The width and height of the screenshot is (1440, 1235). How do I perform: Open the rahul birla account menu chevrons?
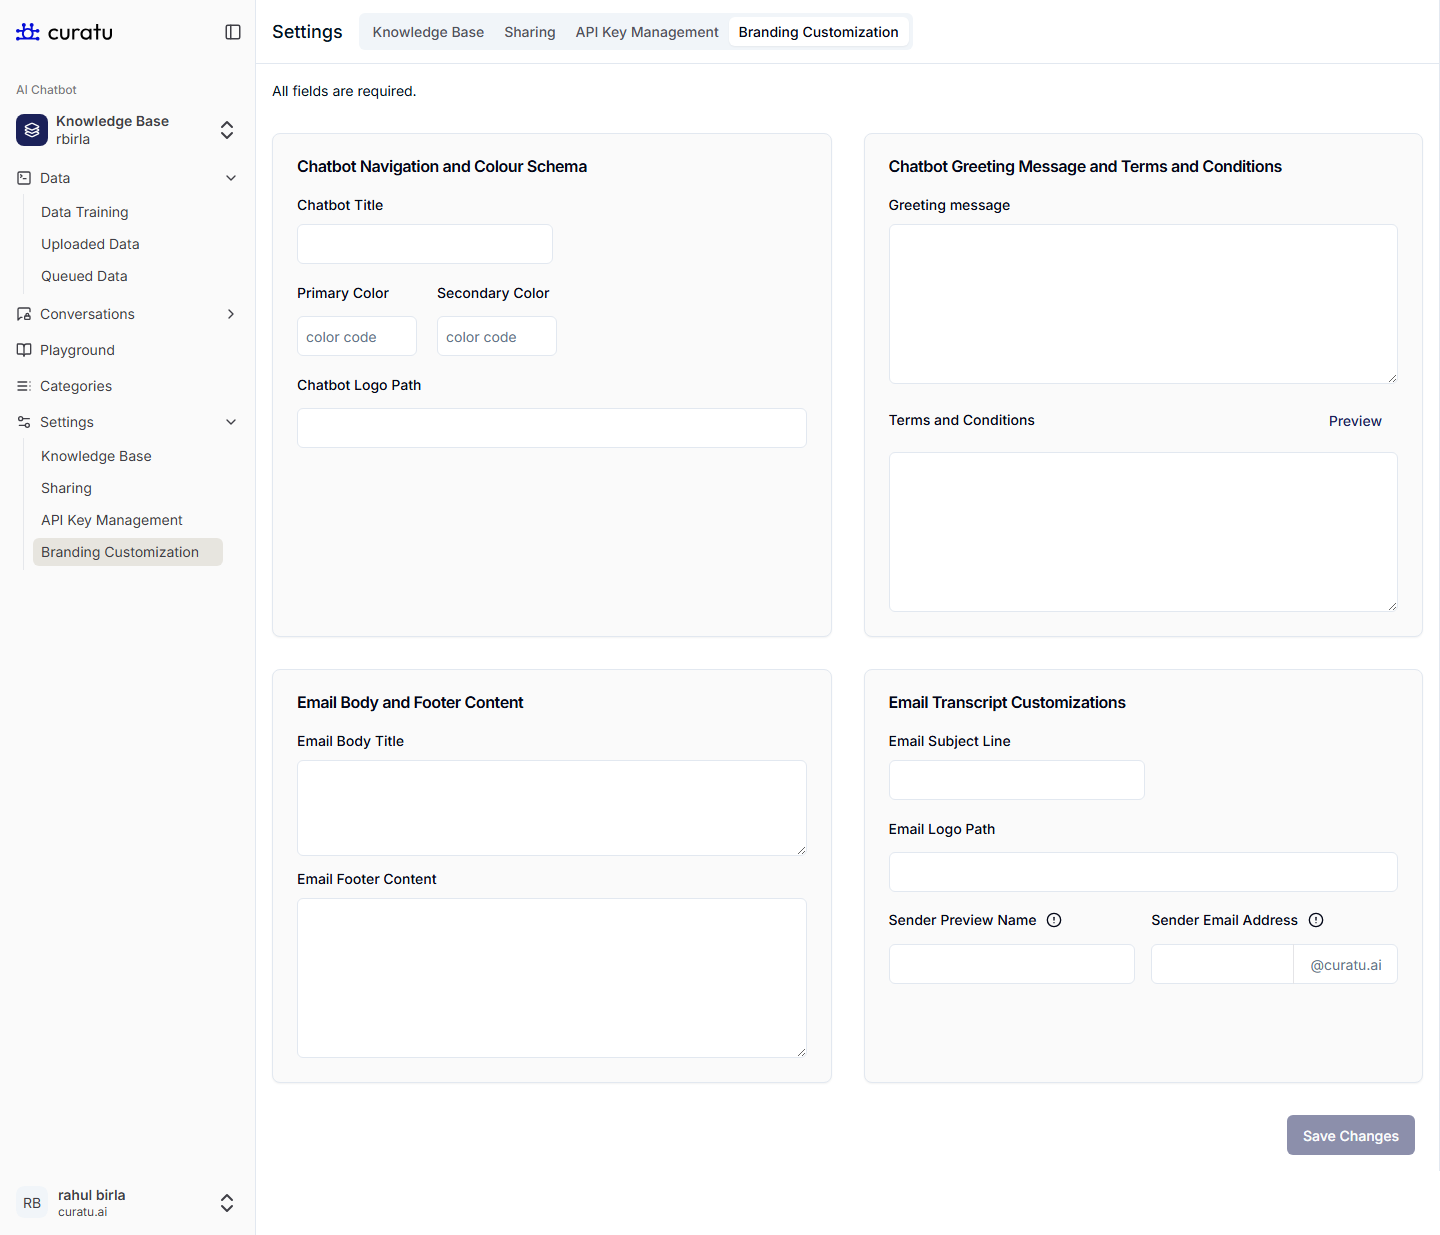227,1203
